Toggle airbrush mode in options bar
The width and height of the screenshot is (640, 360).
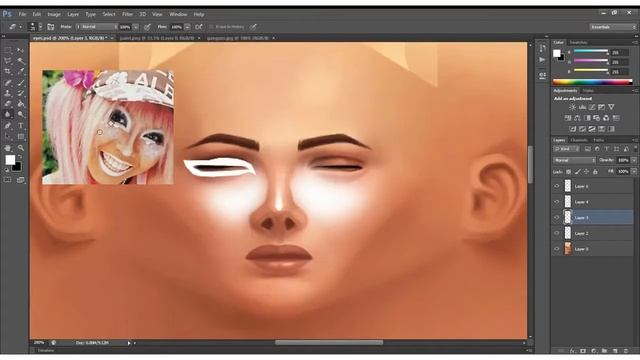(x=199, y=27)
